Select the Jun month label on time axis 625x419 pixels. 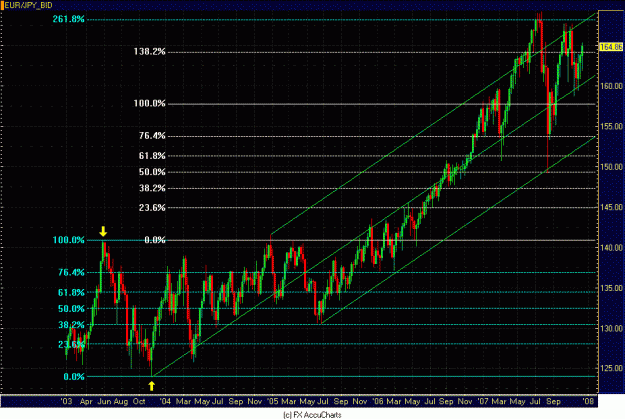point(104,401)
